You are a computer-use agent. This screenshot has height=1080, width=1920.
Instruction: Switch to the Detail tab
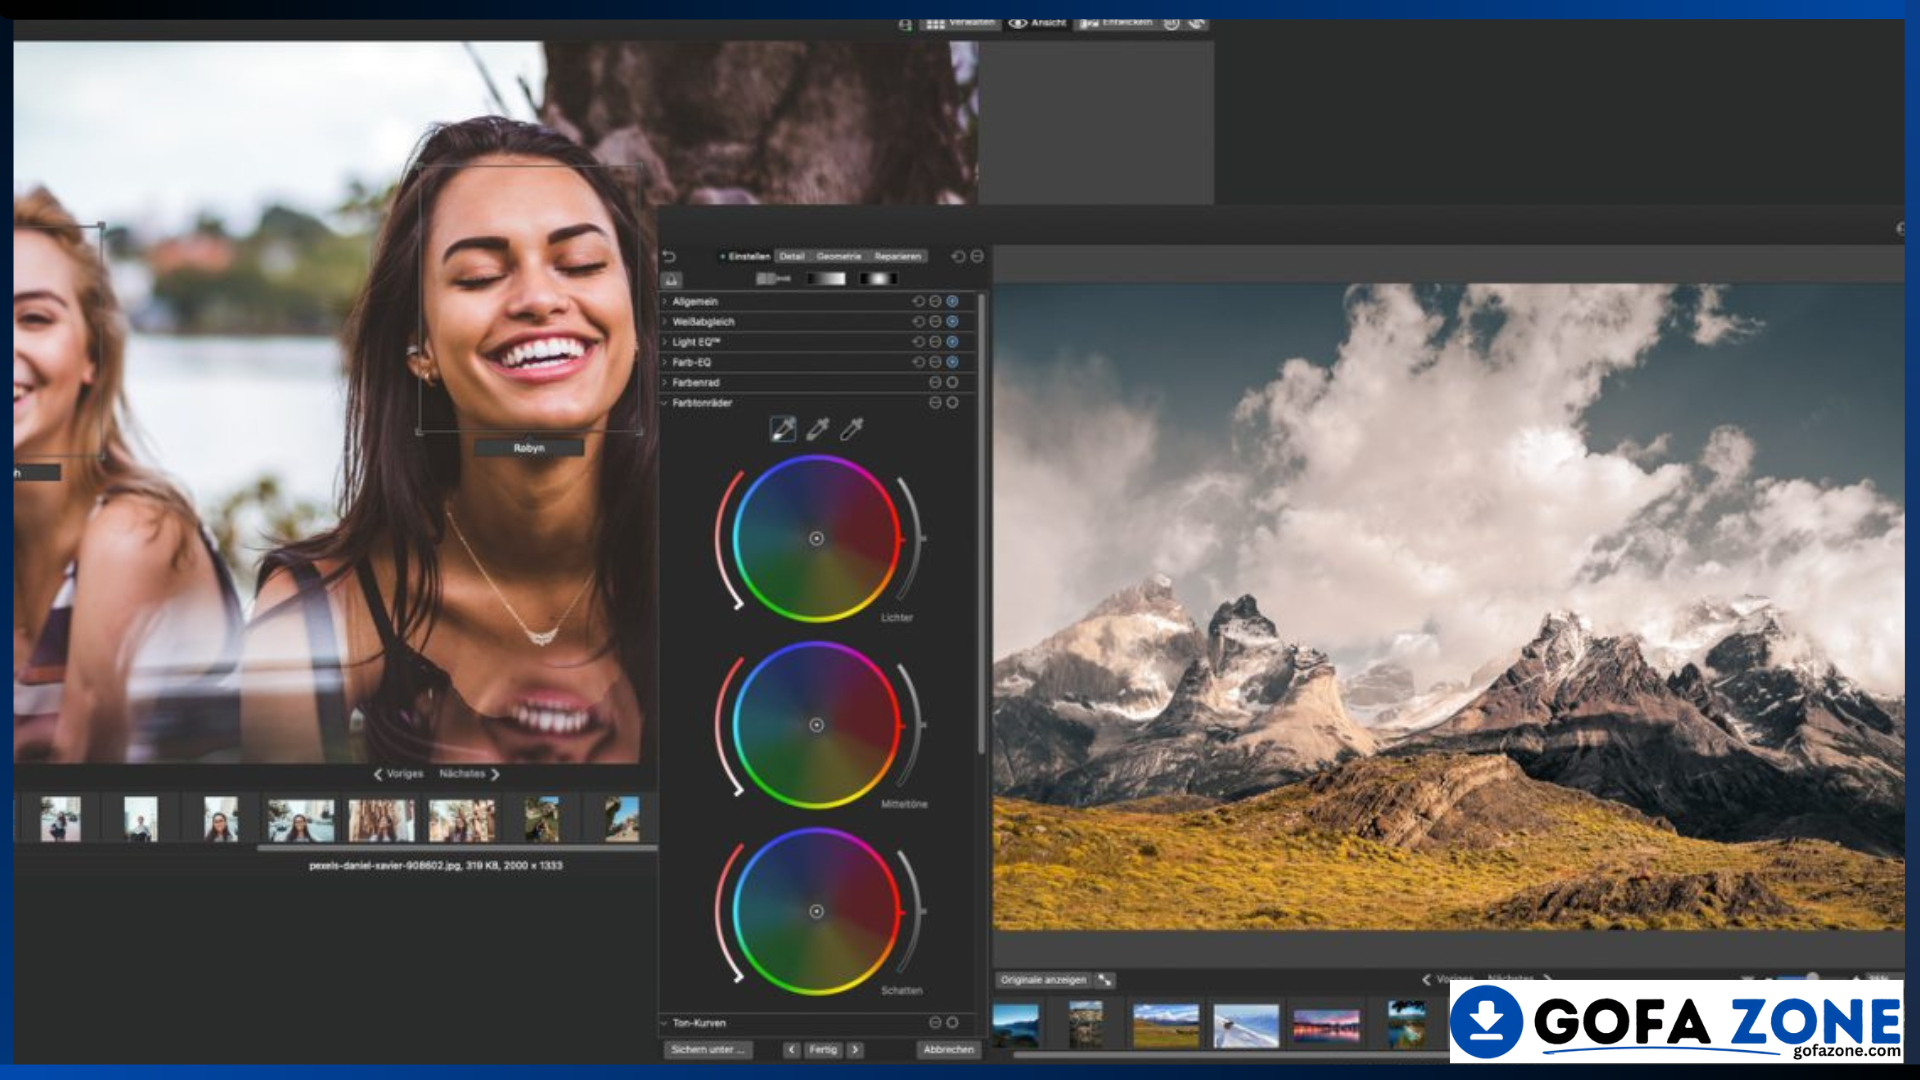coord(792,257)
